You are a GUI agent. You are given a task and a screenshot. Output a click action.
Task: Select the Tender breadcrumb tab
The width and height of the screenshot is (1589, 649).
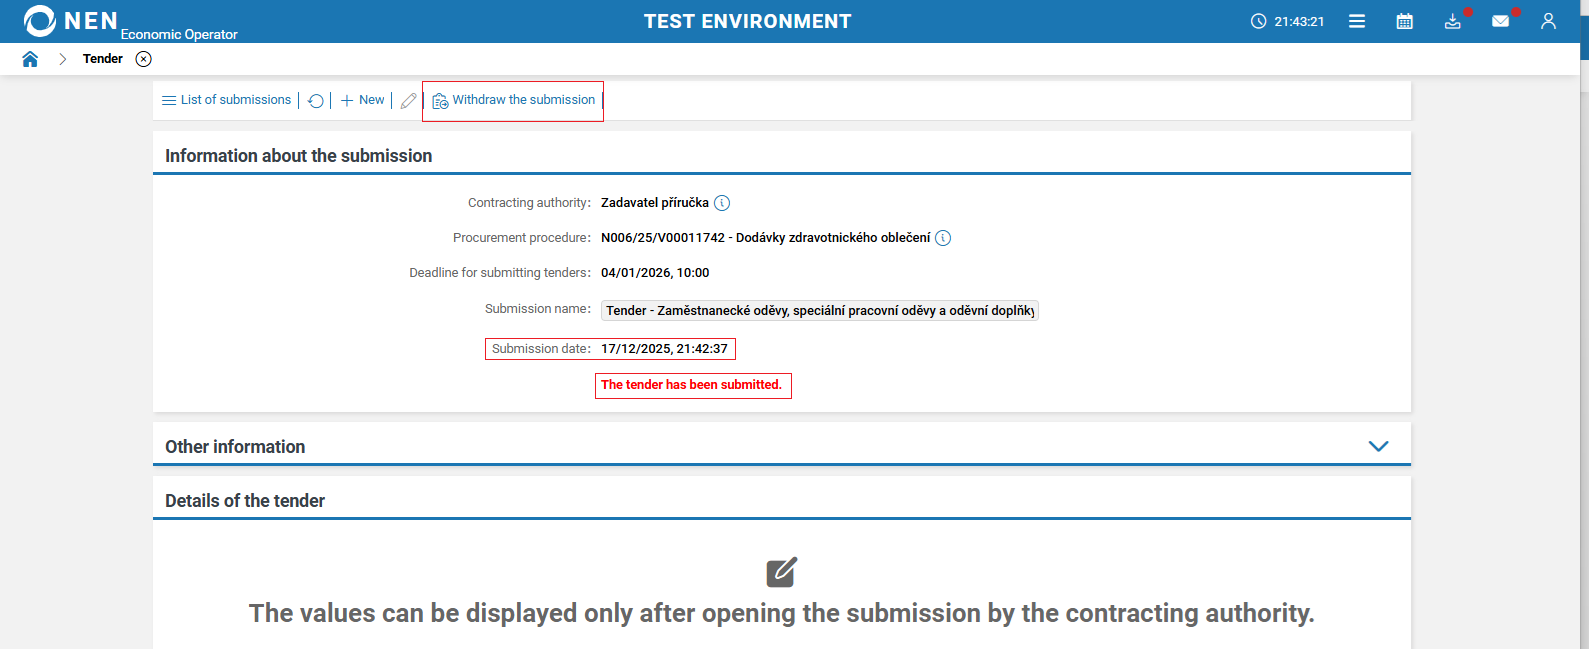(x=103, y=59)
